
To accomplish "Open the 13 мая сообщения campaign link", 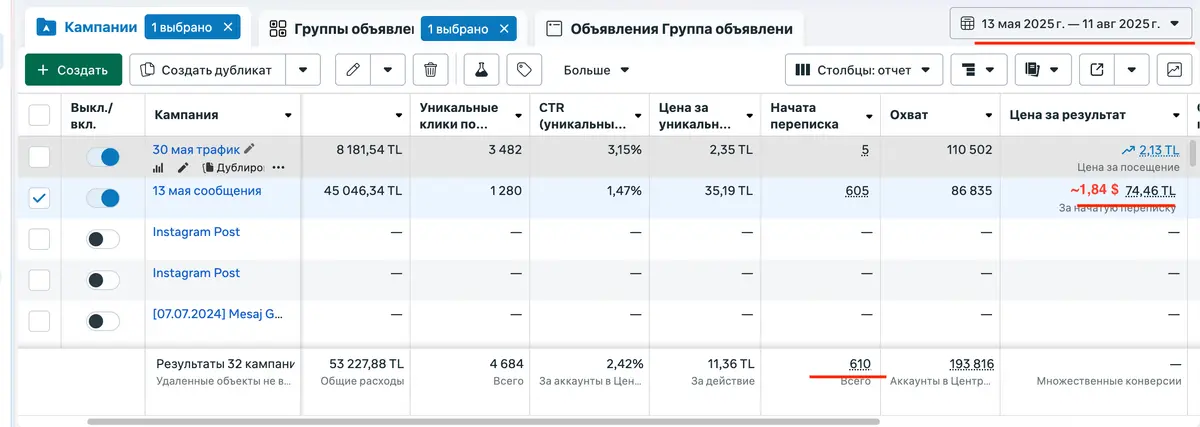I will point(207,190).
